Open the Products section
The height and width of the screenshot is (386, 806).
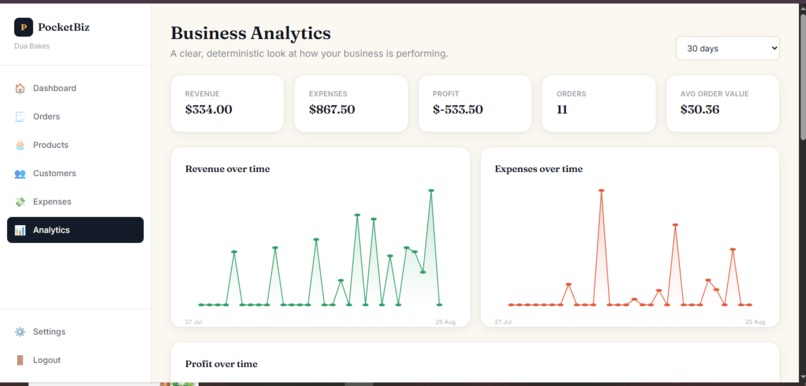pyautogui.click(x=75, y=145)
